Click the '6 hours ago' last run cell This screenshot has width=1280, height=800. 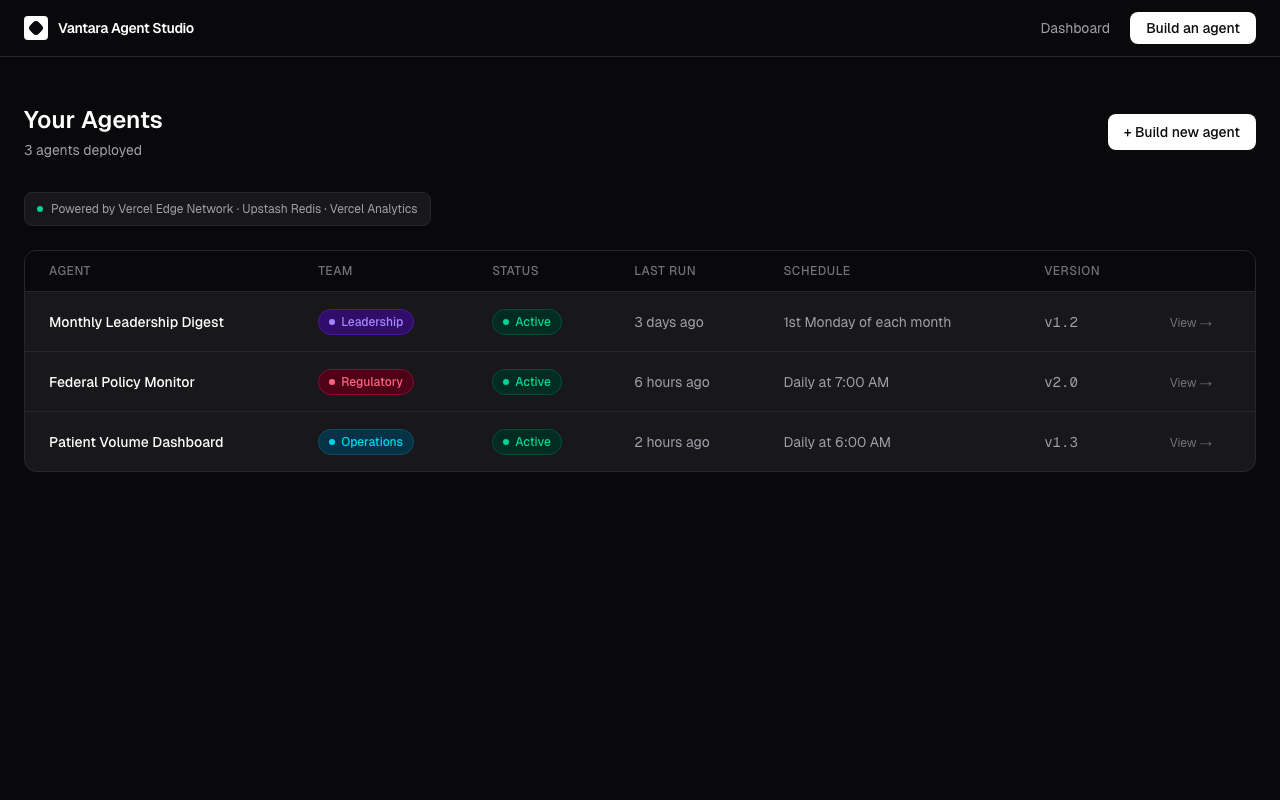(x=672, y=382)
